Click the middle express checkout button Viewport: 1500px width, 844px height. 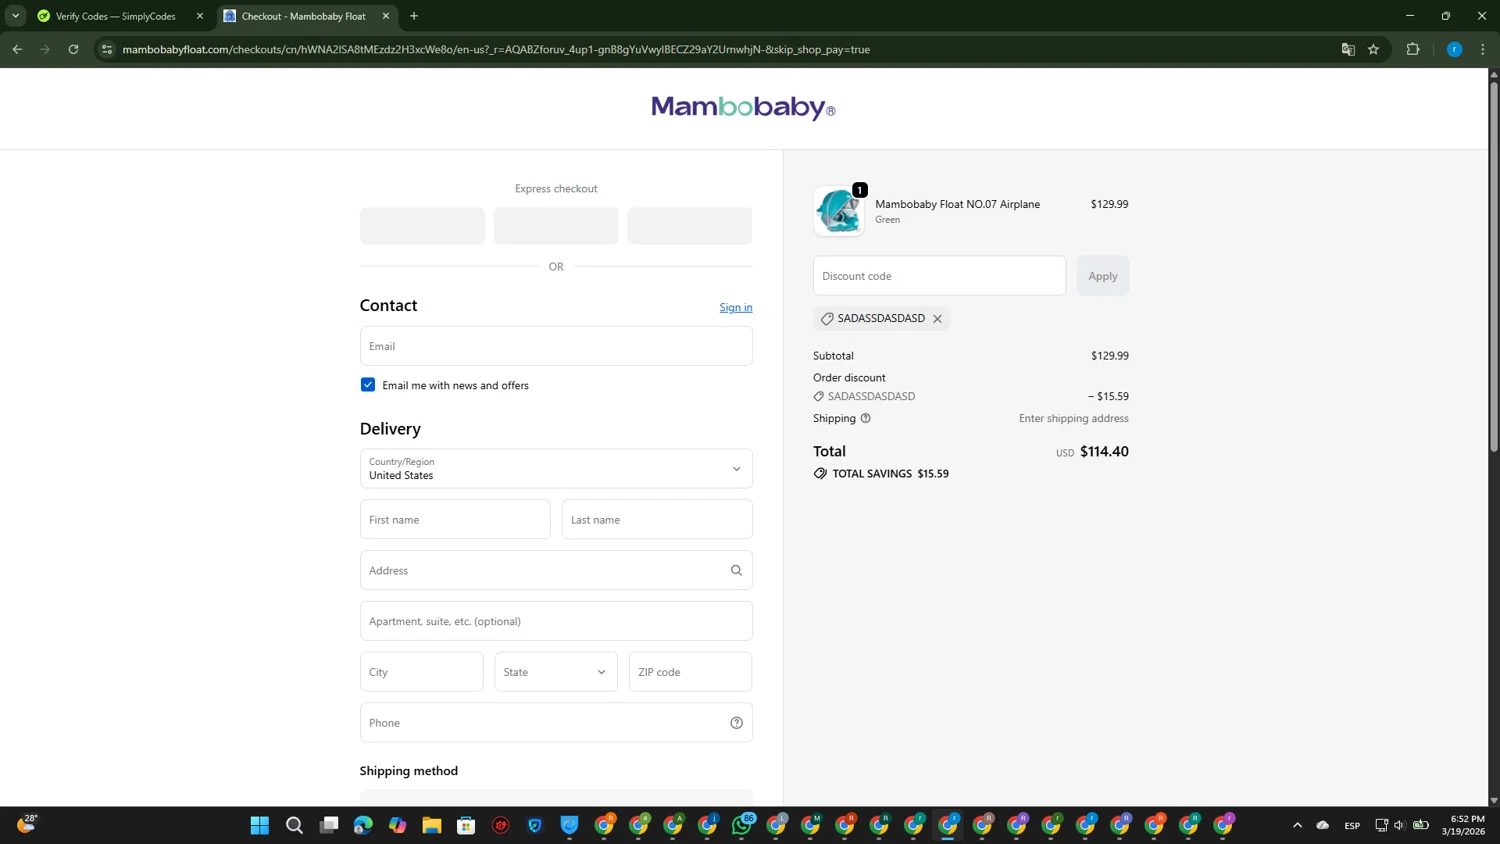pyautogui.click(x=556, y=226)
